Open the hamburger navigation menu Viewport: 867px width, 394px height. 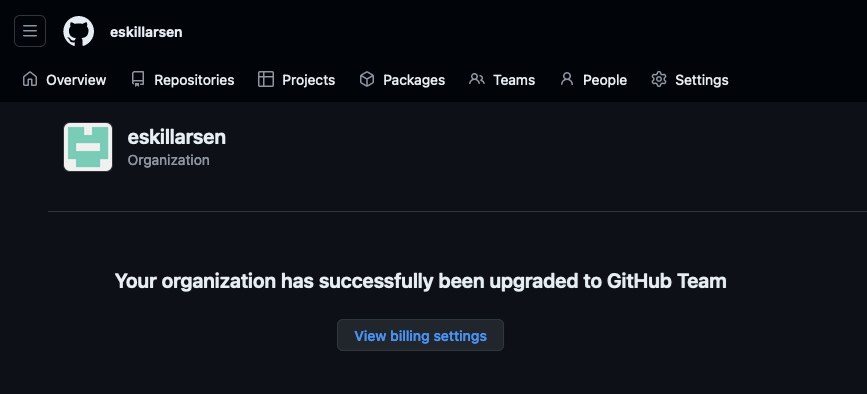[x=30, y=31]
